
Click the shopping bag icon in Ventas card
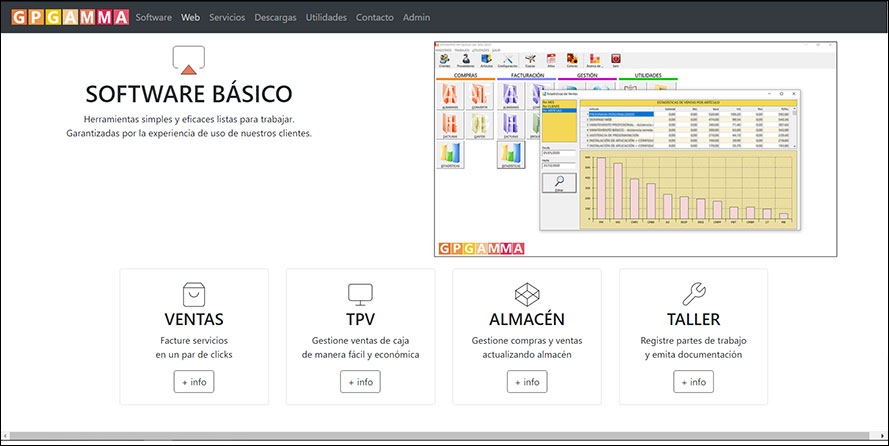pos(194,295)
